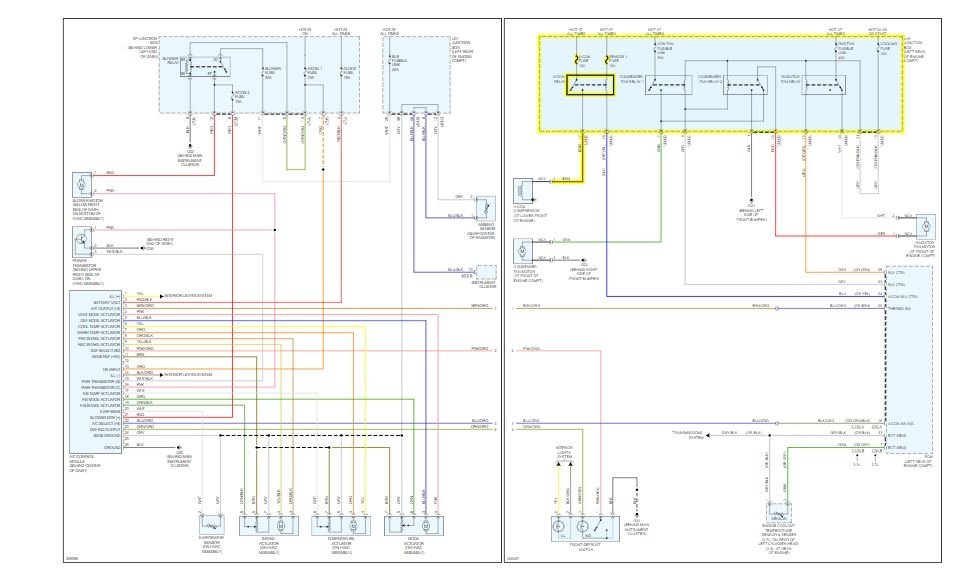Click the A/C control module connector block
Image resolution: width=954 pixels, height=571 pixels.
point(96,371)
